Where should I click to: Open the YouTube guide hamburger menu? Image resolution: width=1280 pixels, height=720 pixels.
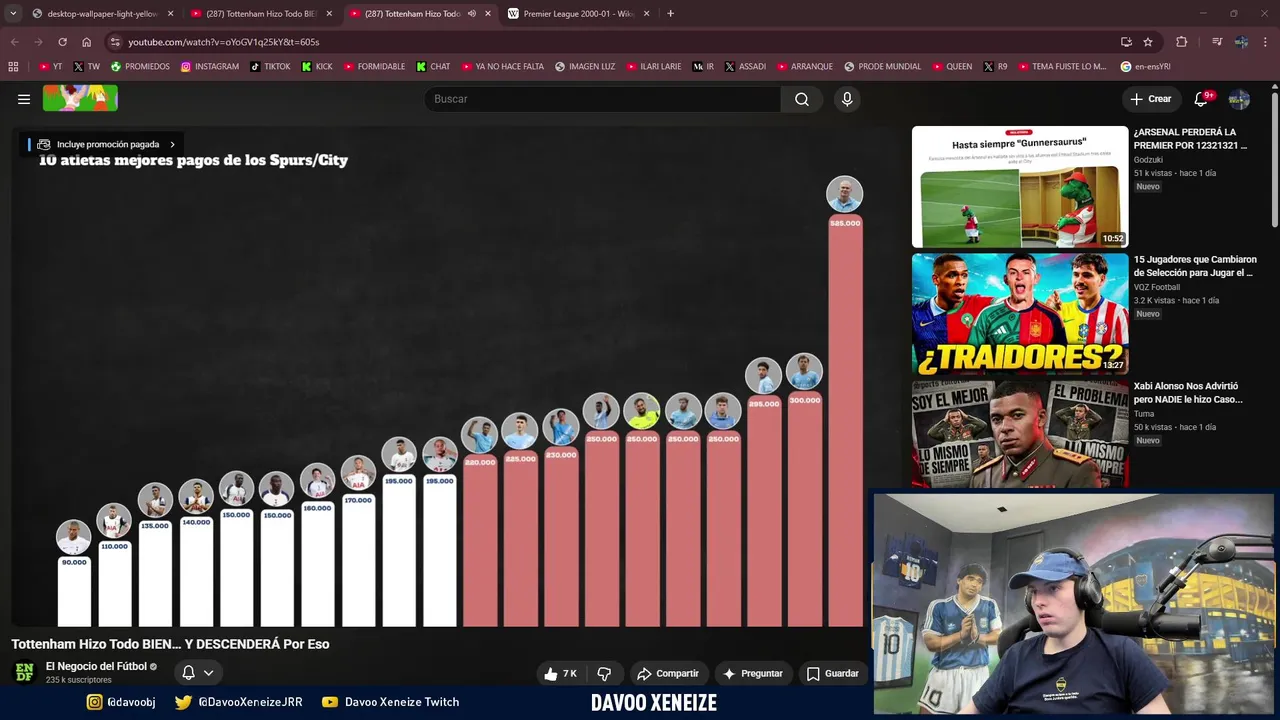coord(24,99)
